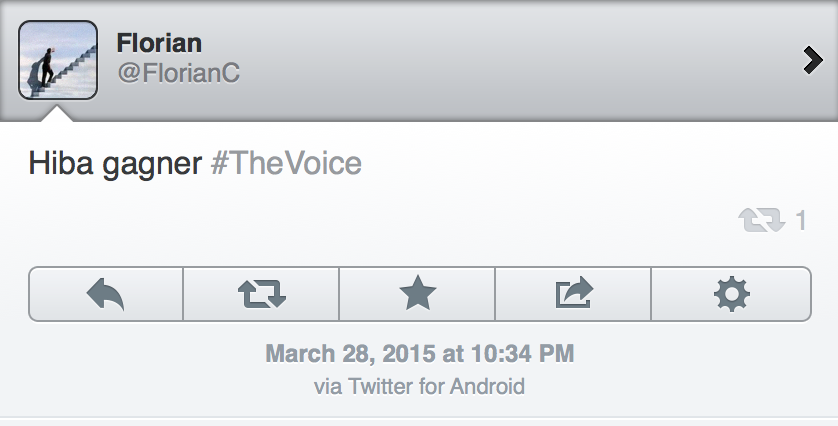Click the small gray retweet count icon
838x426 pixels.
click(x=762, y=221)
